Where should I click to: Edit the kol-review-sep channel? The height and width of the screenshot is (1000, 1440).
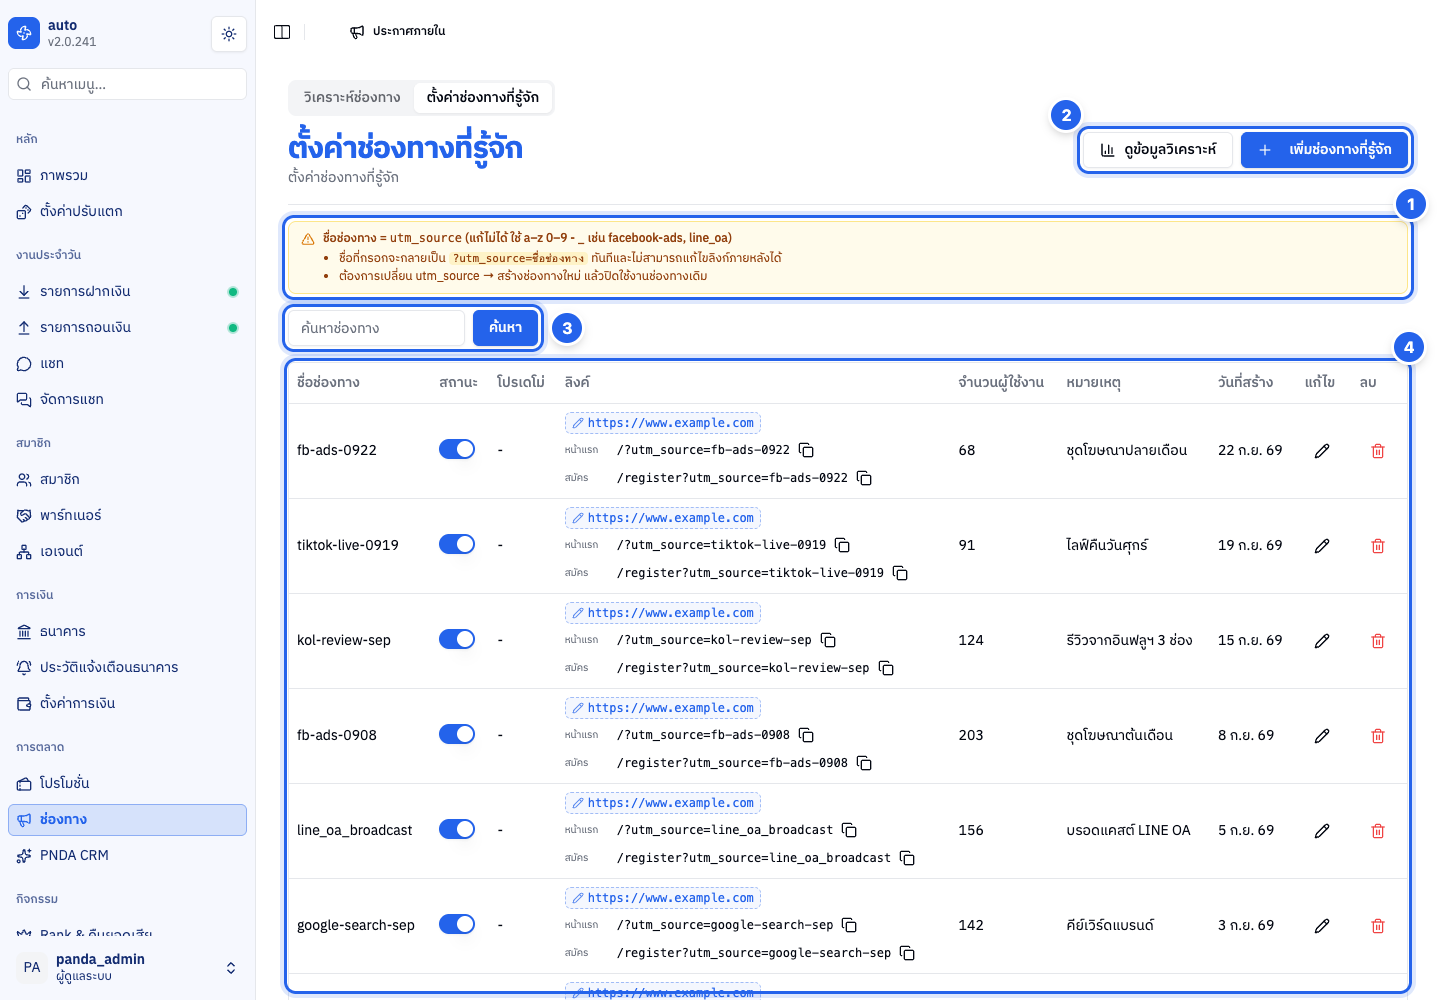click(x=1321, y=641)
